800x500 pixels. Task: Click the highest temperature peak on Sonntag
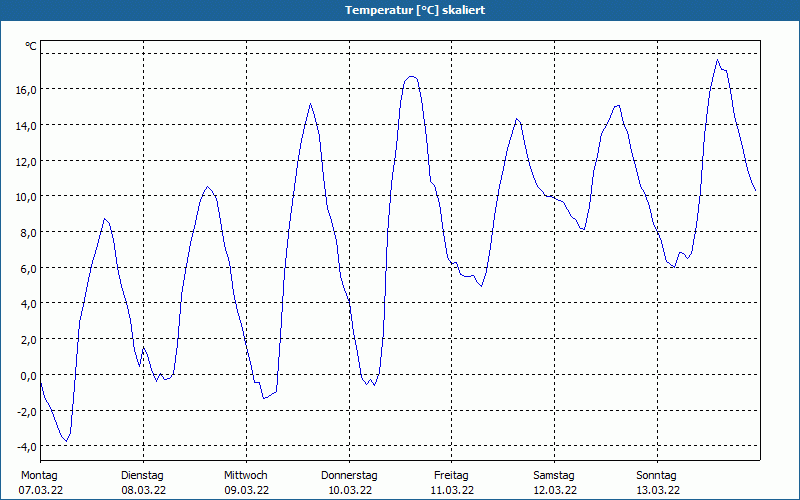pyautogui.click(x=718, y=60)
